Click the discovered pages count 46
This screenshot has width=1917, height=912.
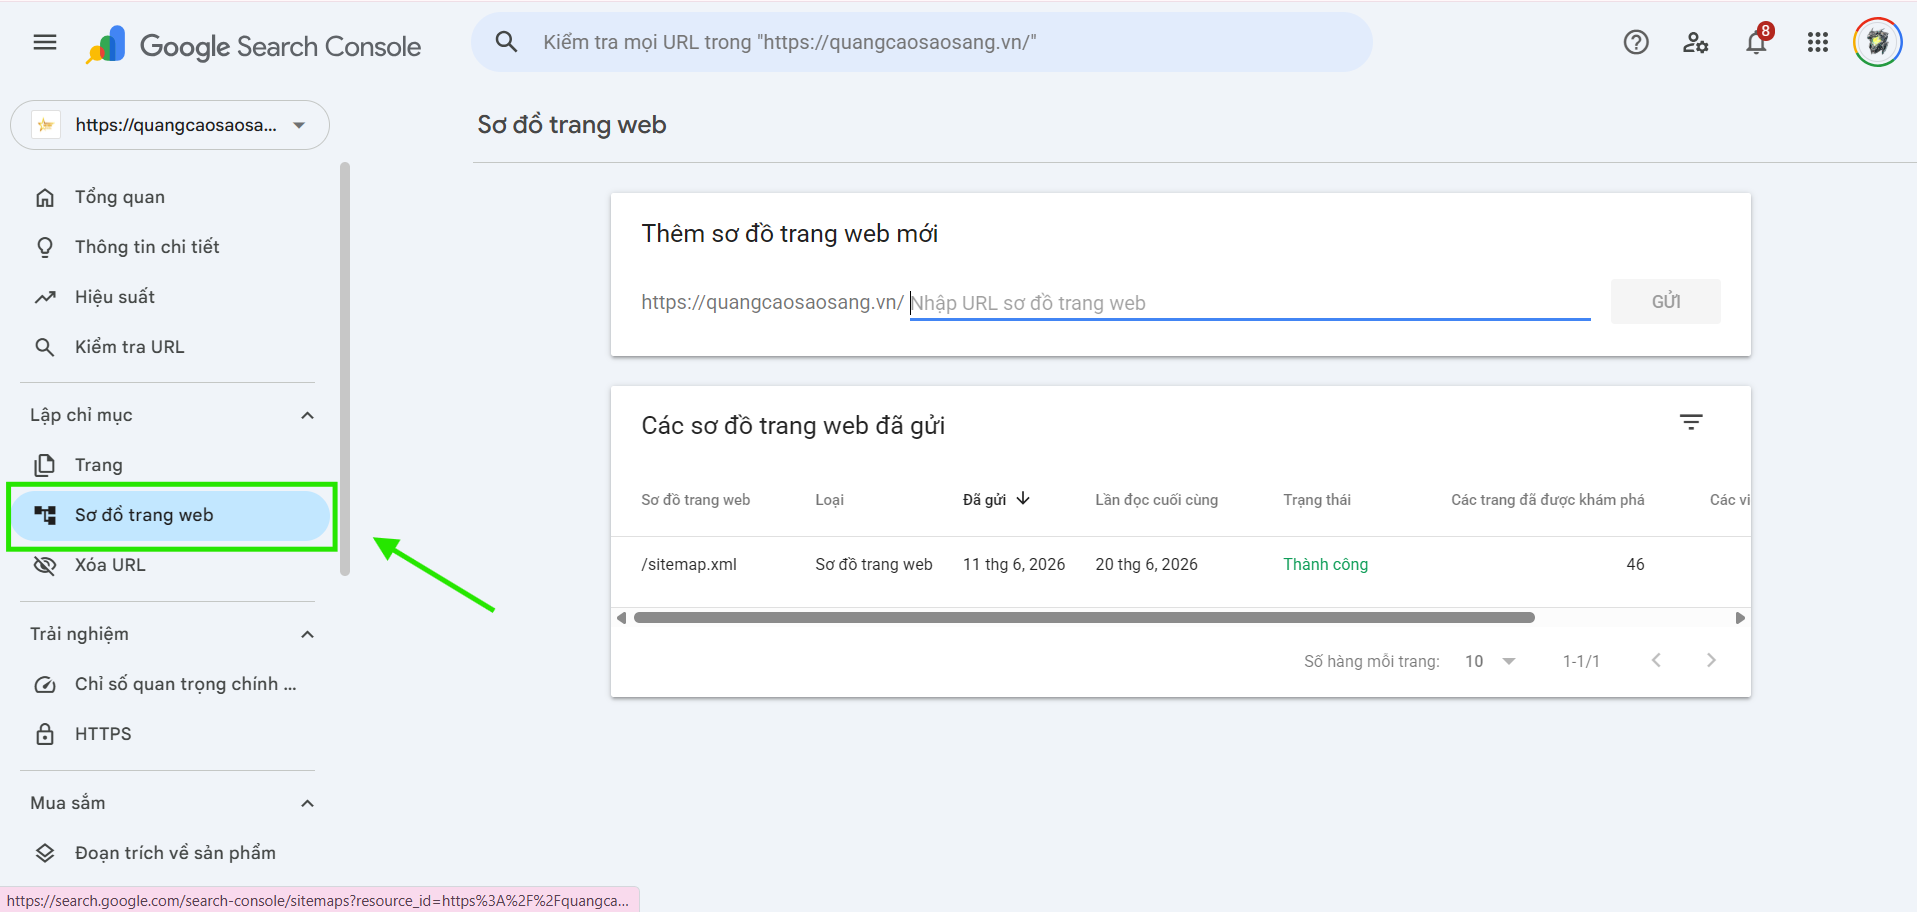1635,564
